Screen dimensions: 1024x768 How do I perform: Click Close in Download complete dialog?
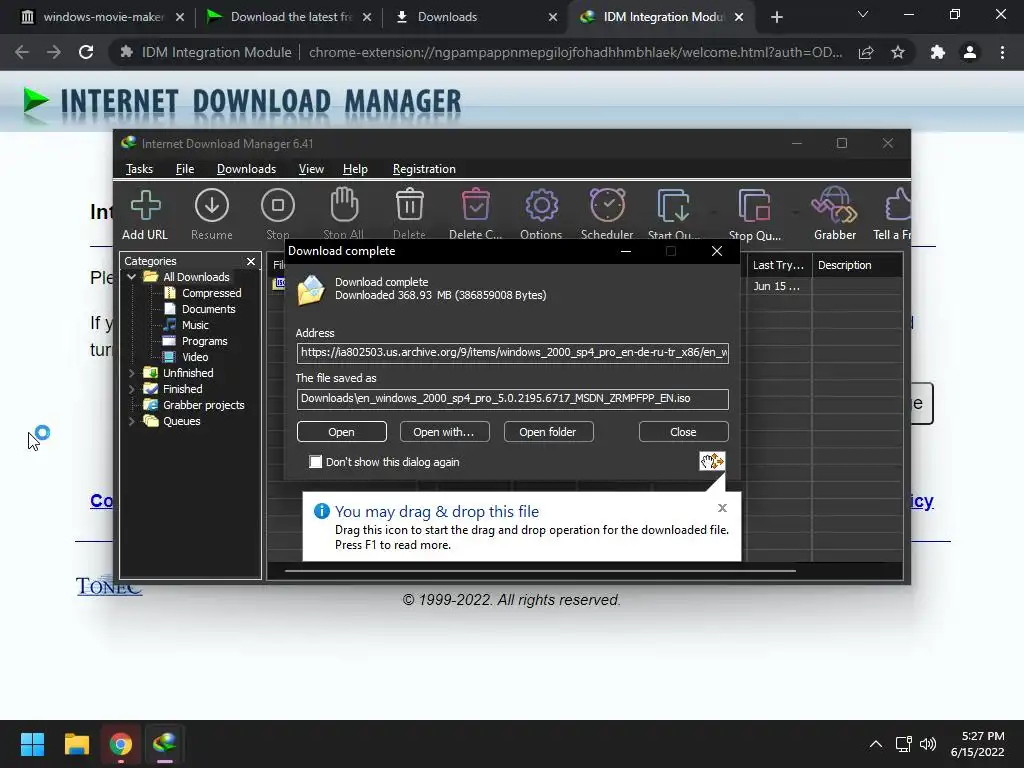tap(683, 432)
